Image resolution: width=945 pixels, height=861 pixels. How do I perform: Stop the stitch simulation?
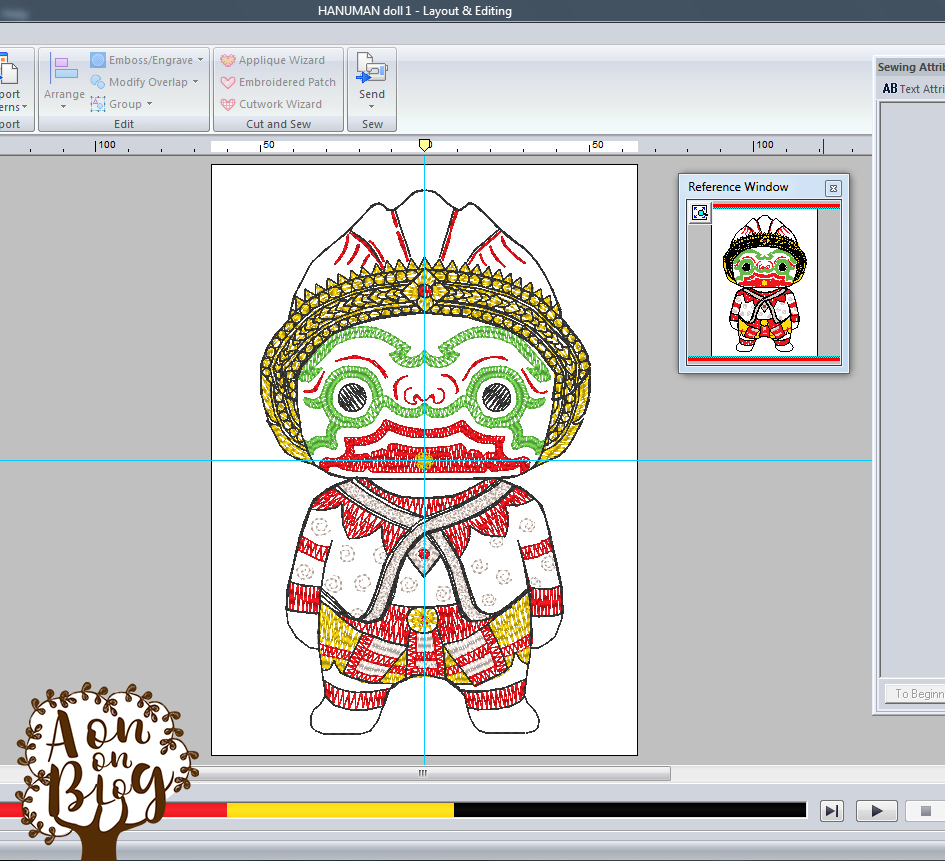[926, 811]
